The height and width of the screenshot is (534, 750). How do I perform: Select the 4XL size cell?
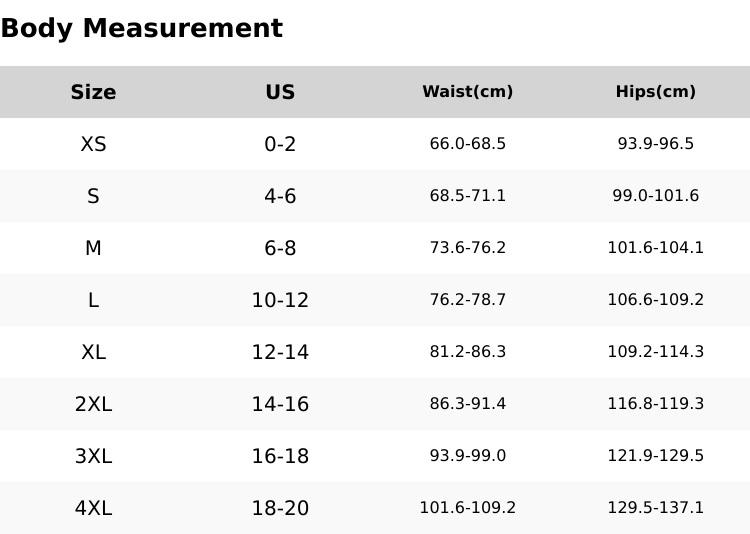click(93, 508)
